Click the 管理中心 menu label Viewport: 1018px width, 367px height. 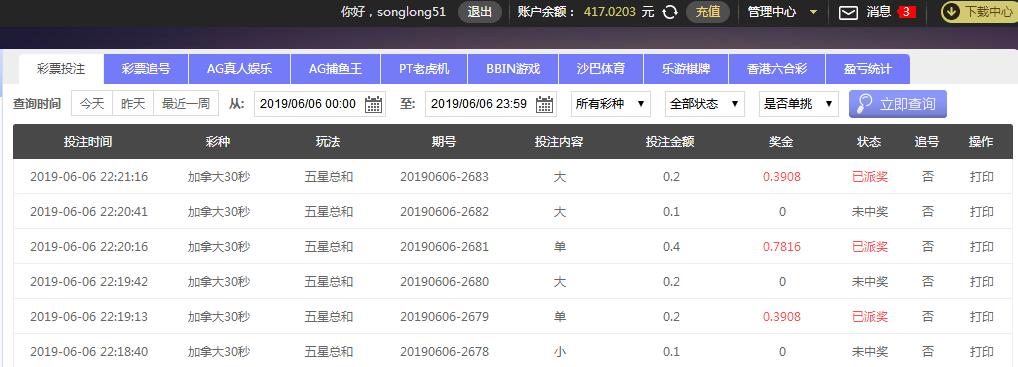(773, 12)
